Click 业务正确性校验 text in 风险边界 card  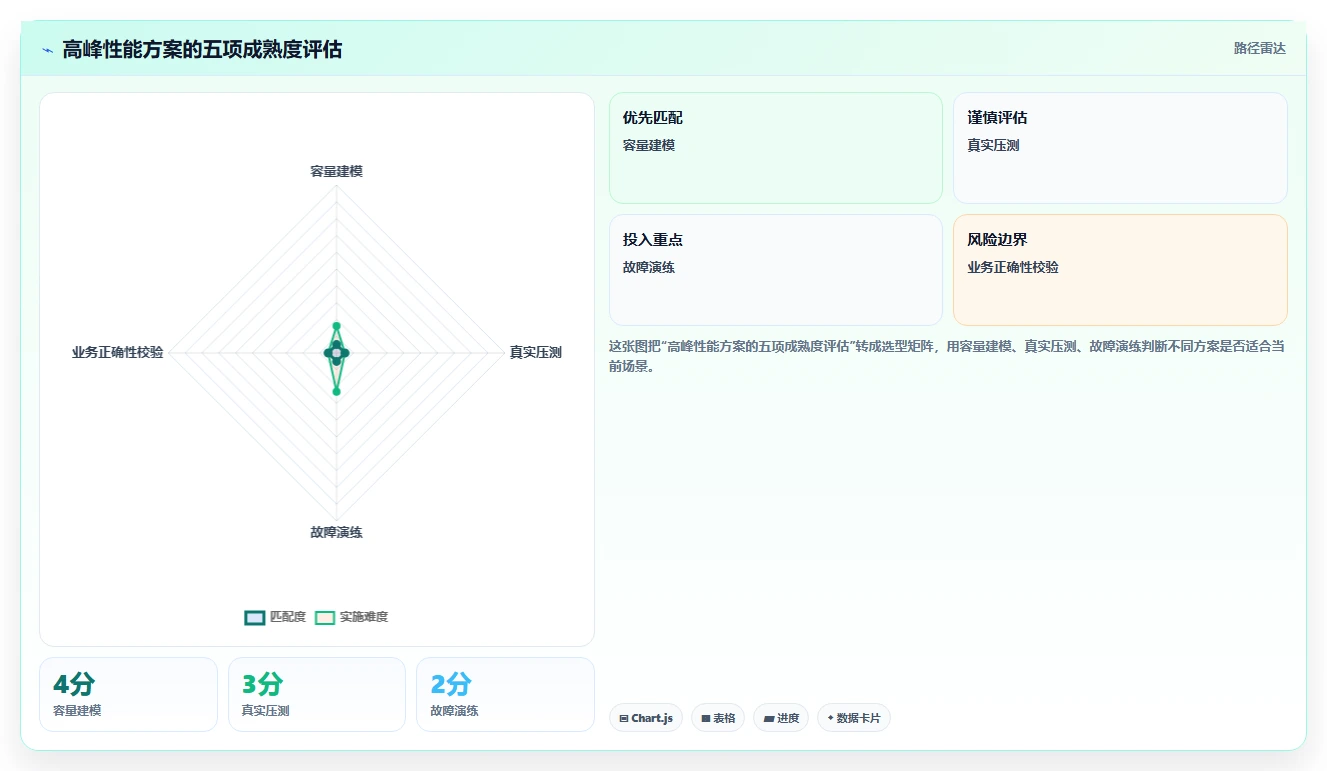(x=1013, y=267)
